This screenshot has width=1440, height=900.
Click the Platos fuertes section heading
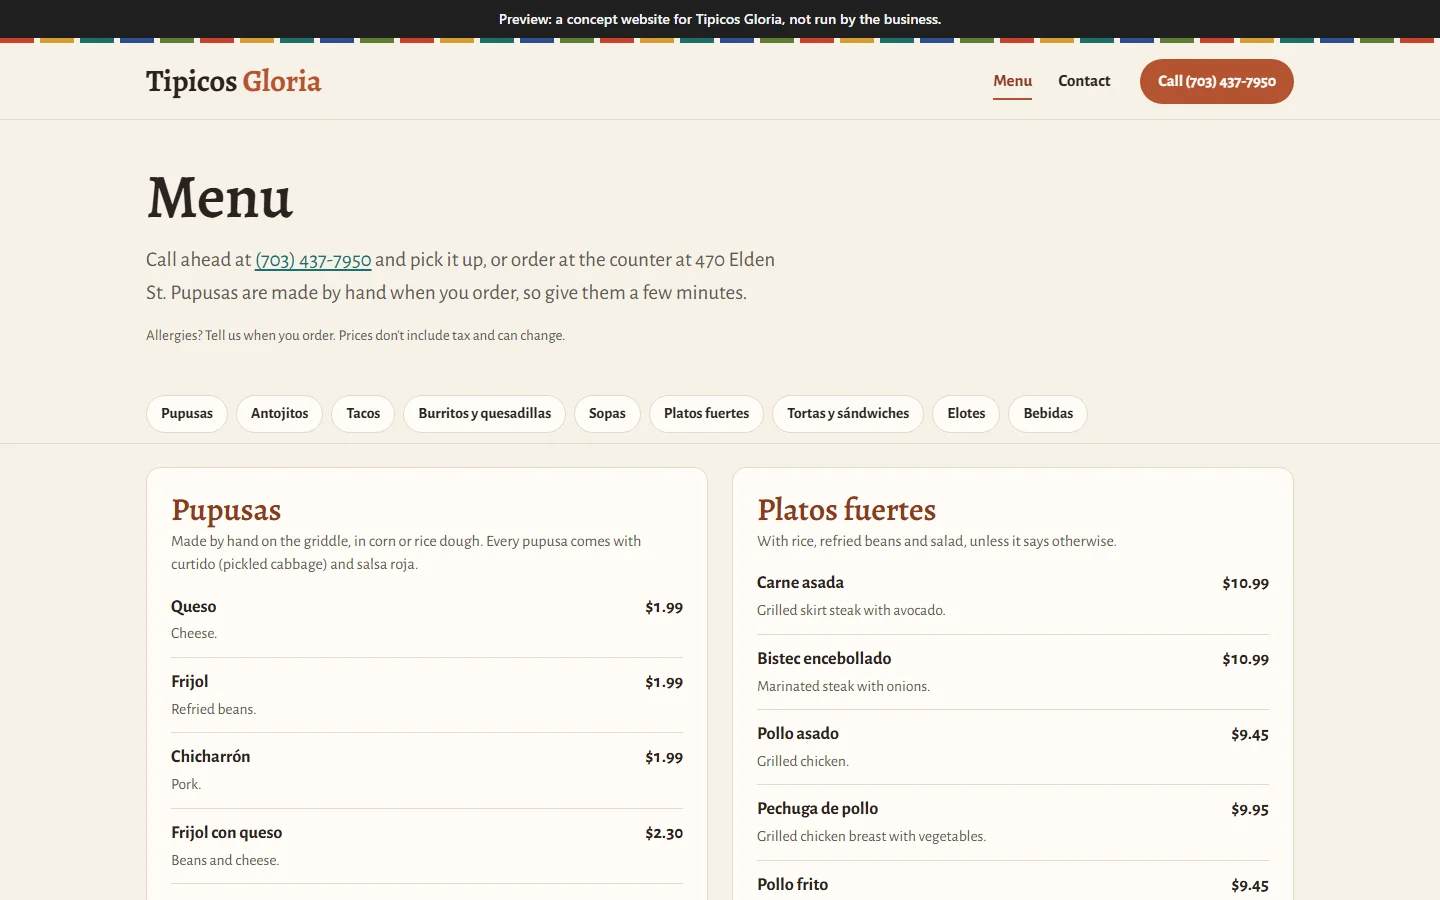pyautogui.click(x=846, y=510)
